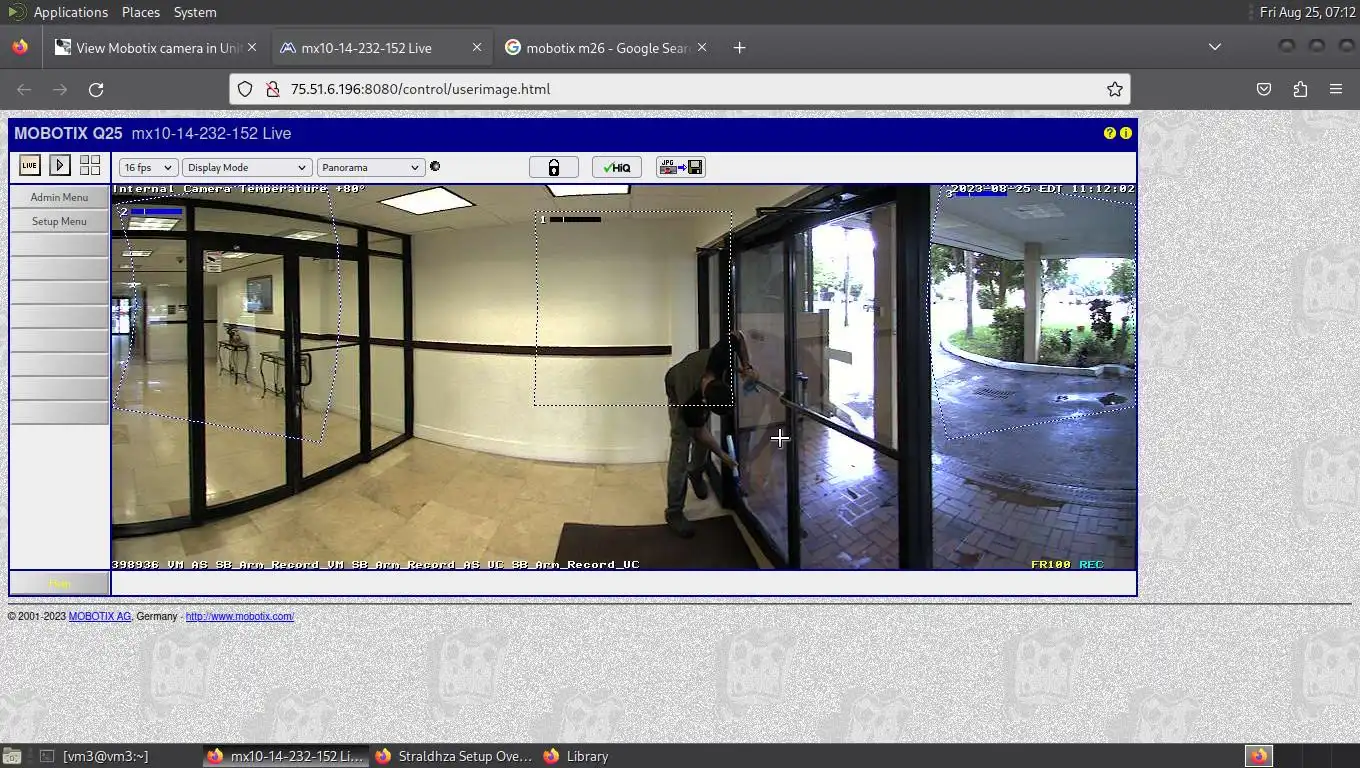
Task: Switch to the mobotix m26 Google Search tab
Action: click(608, 47)
